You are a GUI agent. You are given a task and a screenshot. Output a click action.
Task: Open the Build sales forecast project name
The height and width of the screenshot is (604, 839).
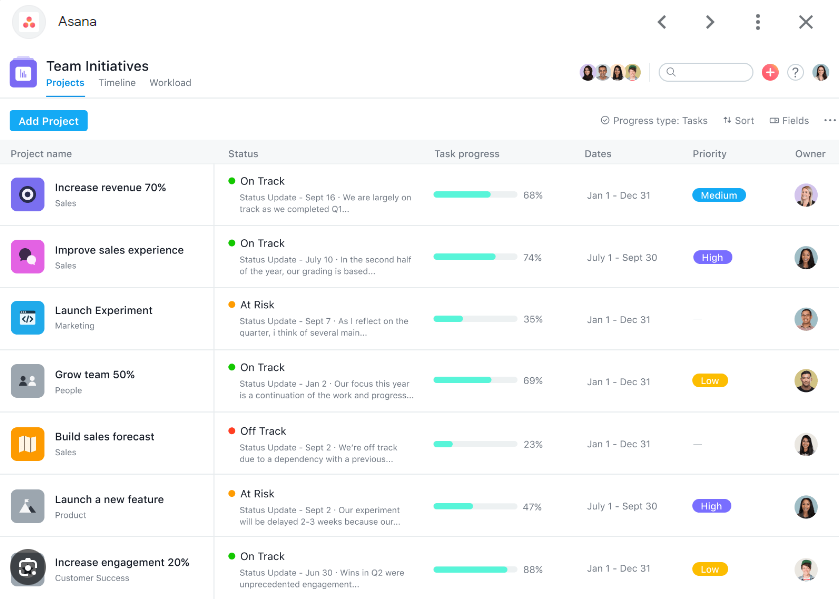104,437
